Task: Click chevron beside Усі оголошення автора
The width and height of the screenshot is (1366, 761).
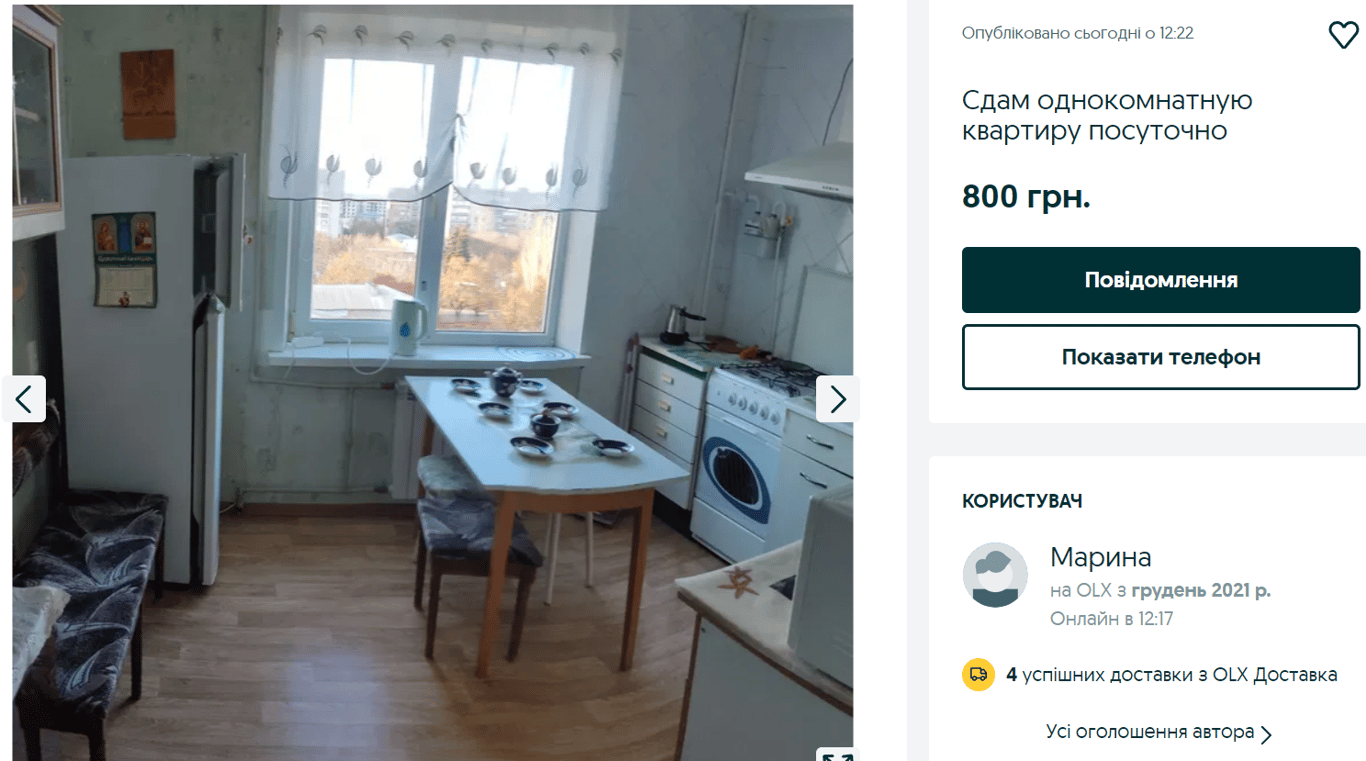Action: (1266, 734)
